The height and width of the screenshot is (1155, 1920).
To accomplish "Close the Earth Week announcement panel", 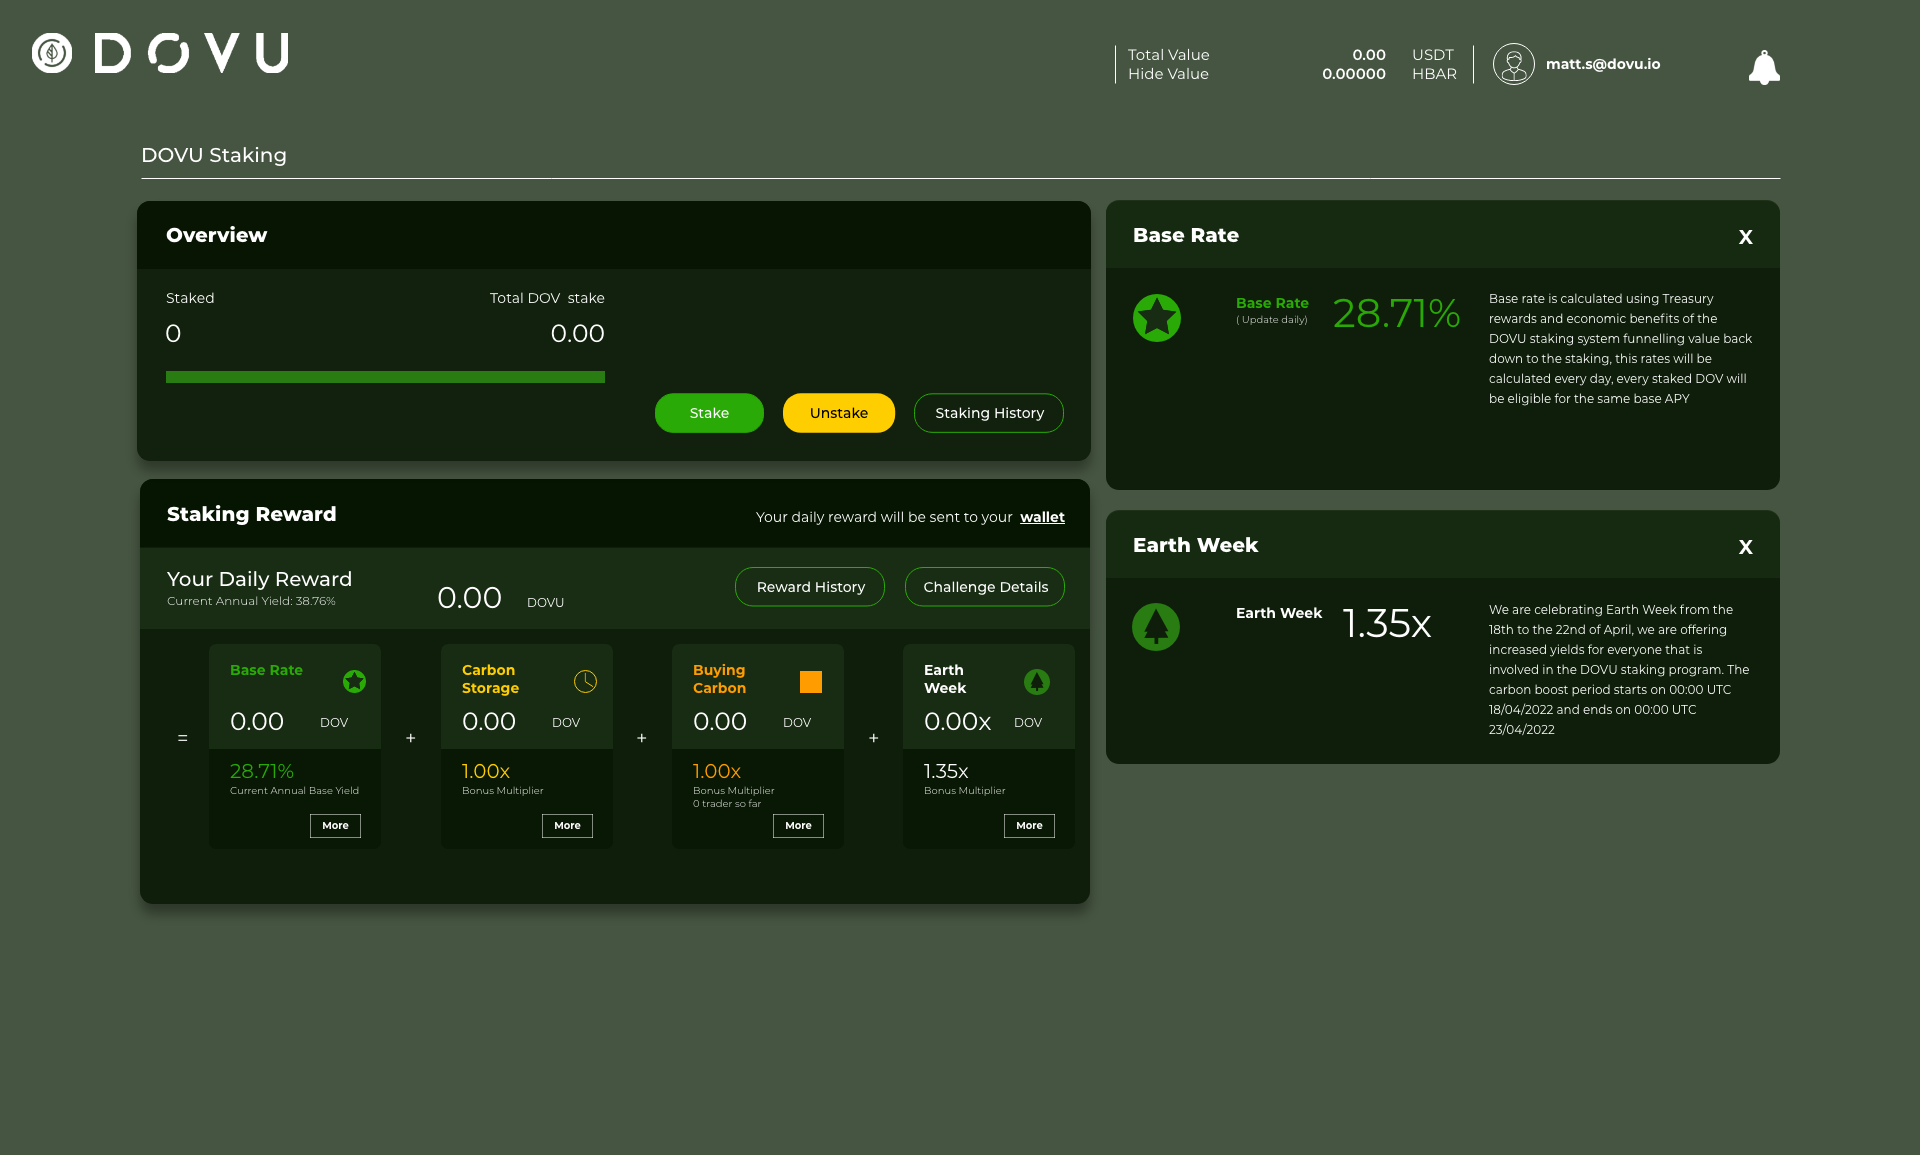I will tap(1746, 547).
